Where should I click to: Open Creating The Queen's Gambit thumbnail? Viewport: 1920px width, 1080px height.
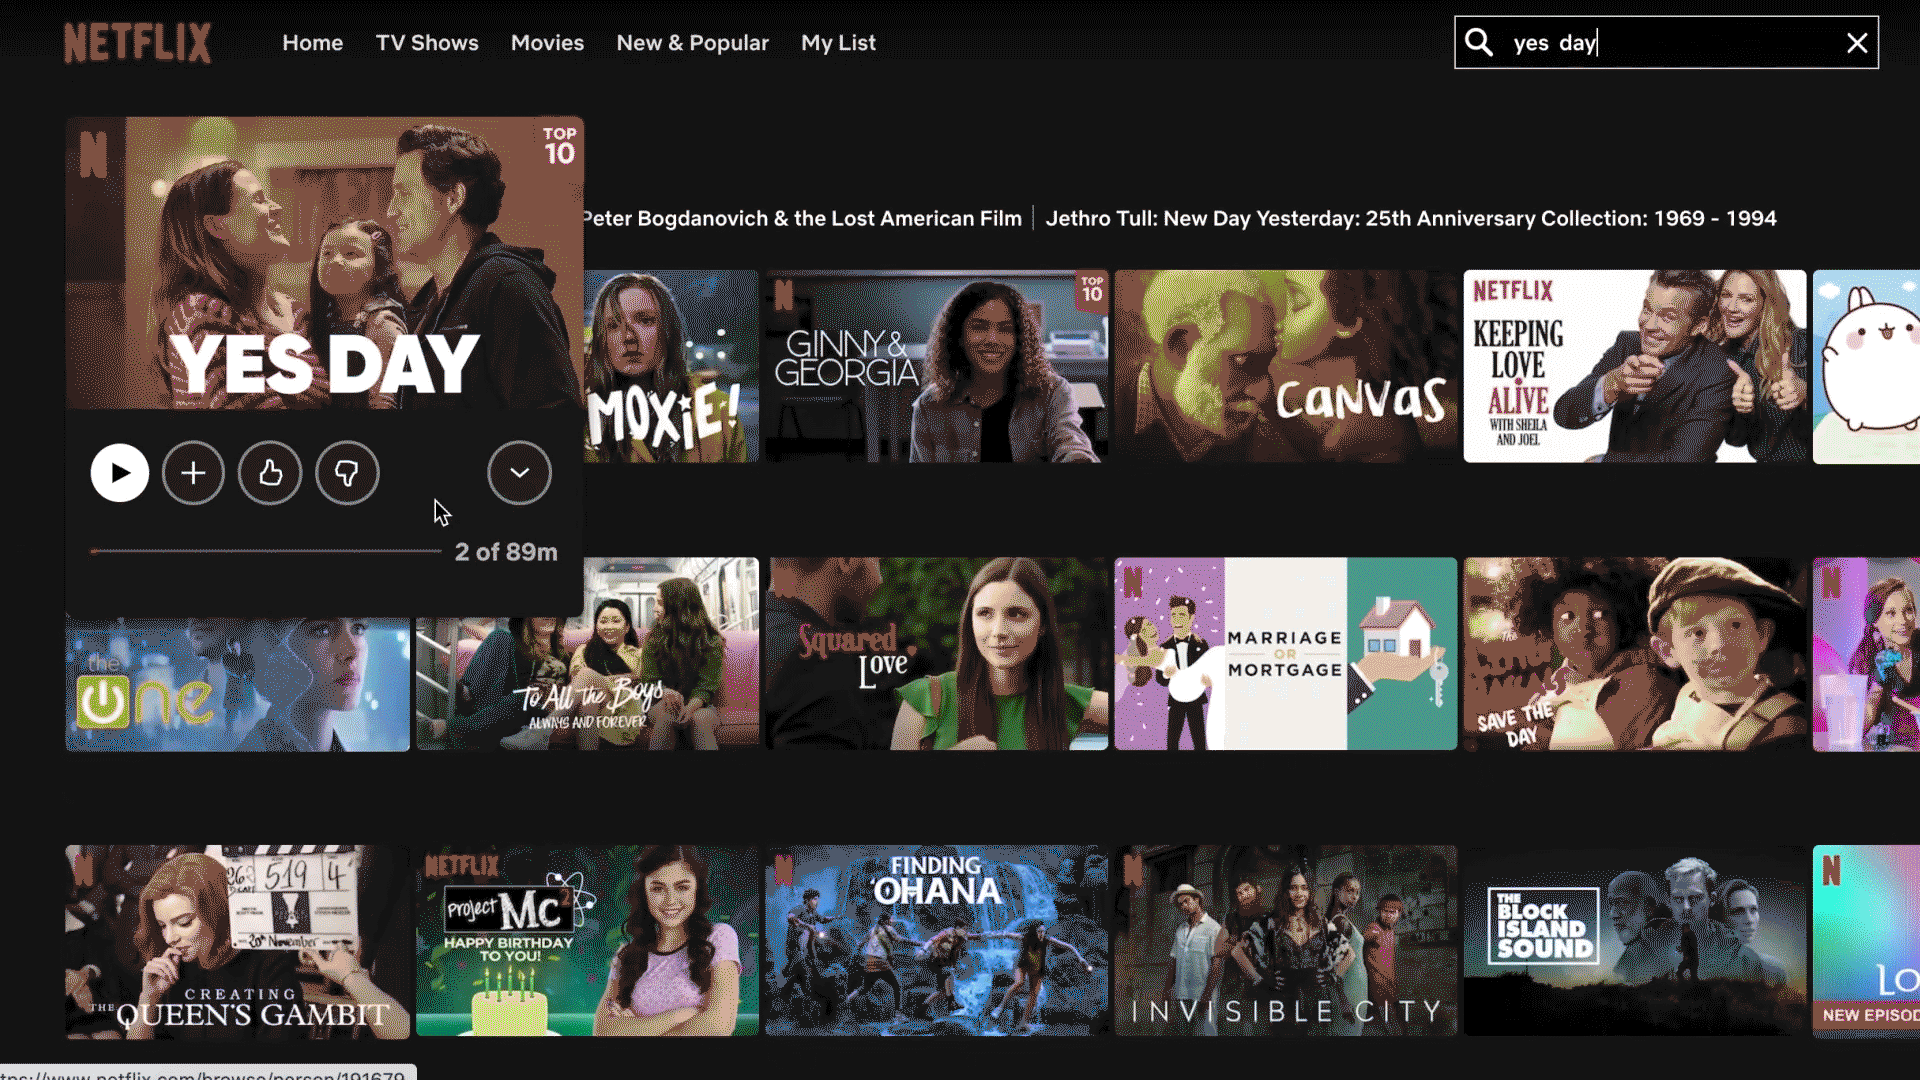point(237,942)
